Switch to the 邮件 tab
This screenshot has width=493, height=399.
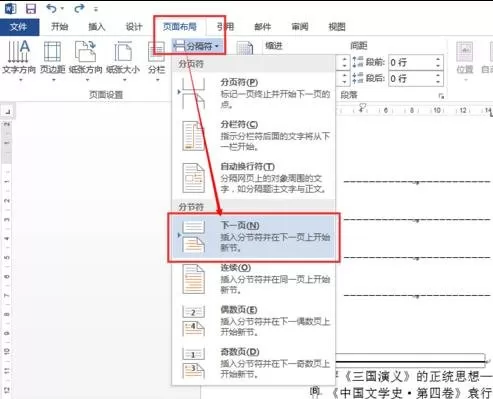(x=263, y=27)
